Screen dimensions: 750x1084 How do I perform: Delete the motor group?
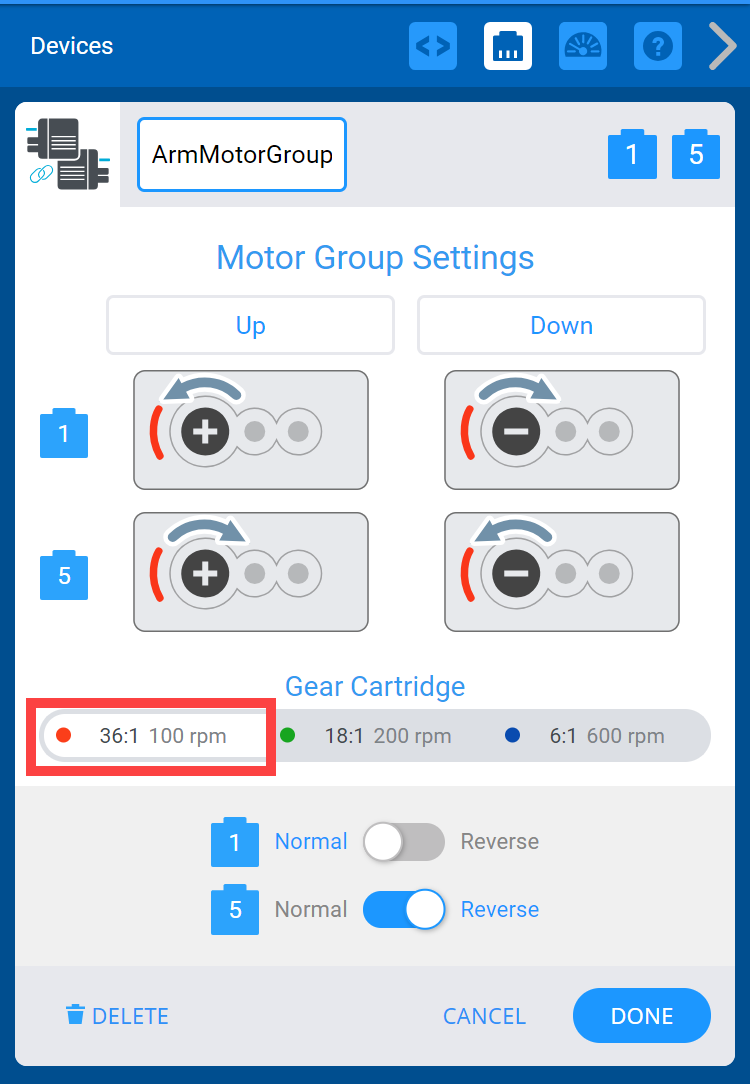tap(117, 1016)
